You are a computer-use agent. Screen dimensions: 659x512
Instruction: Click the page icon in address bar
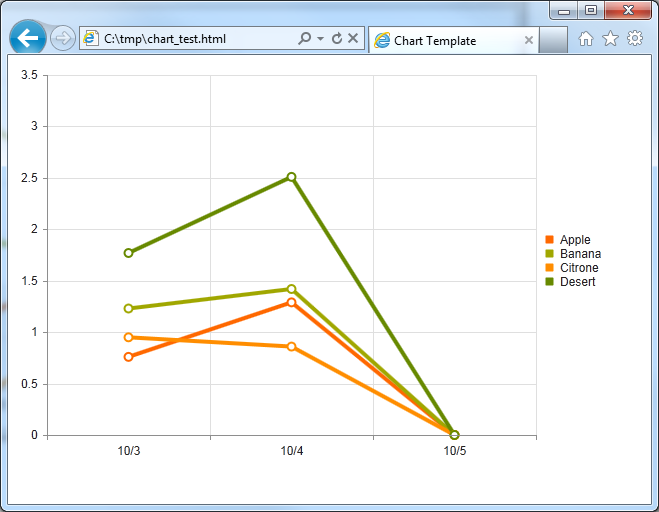click(90, 38)
